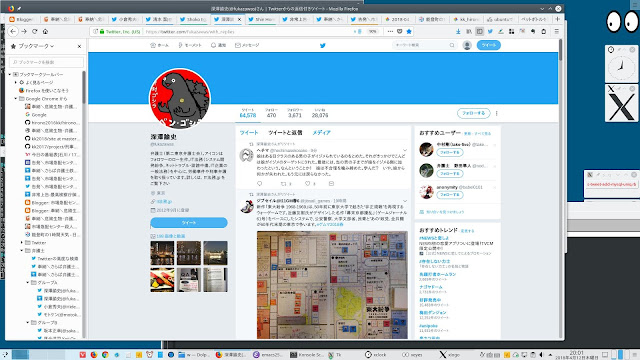
Task: Like the first tweet heart icon
Action: [307, 184]
